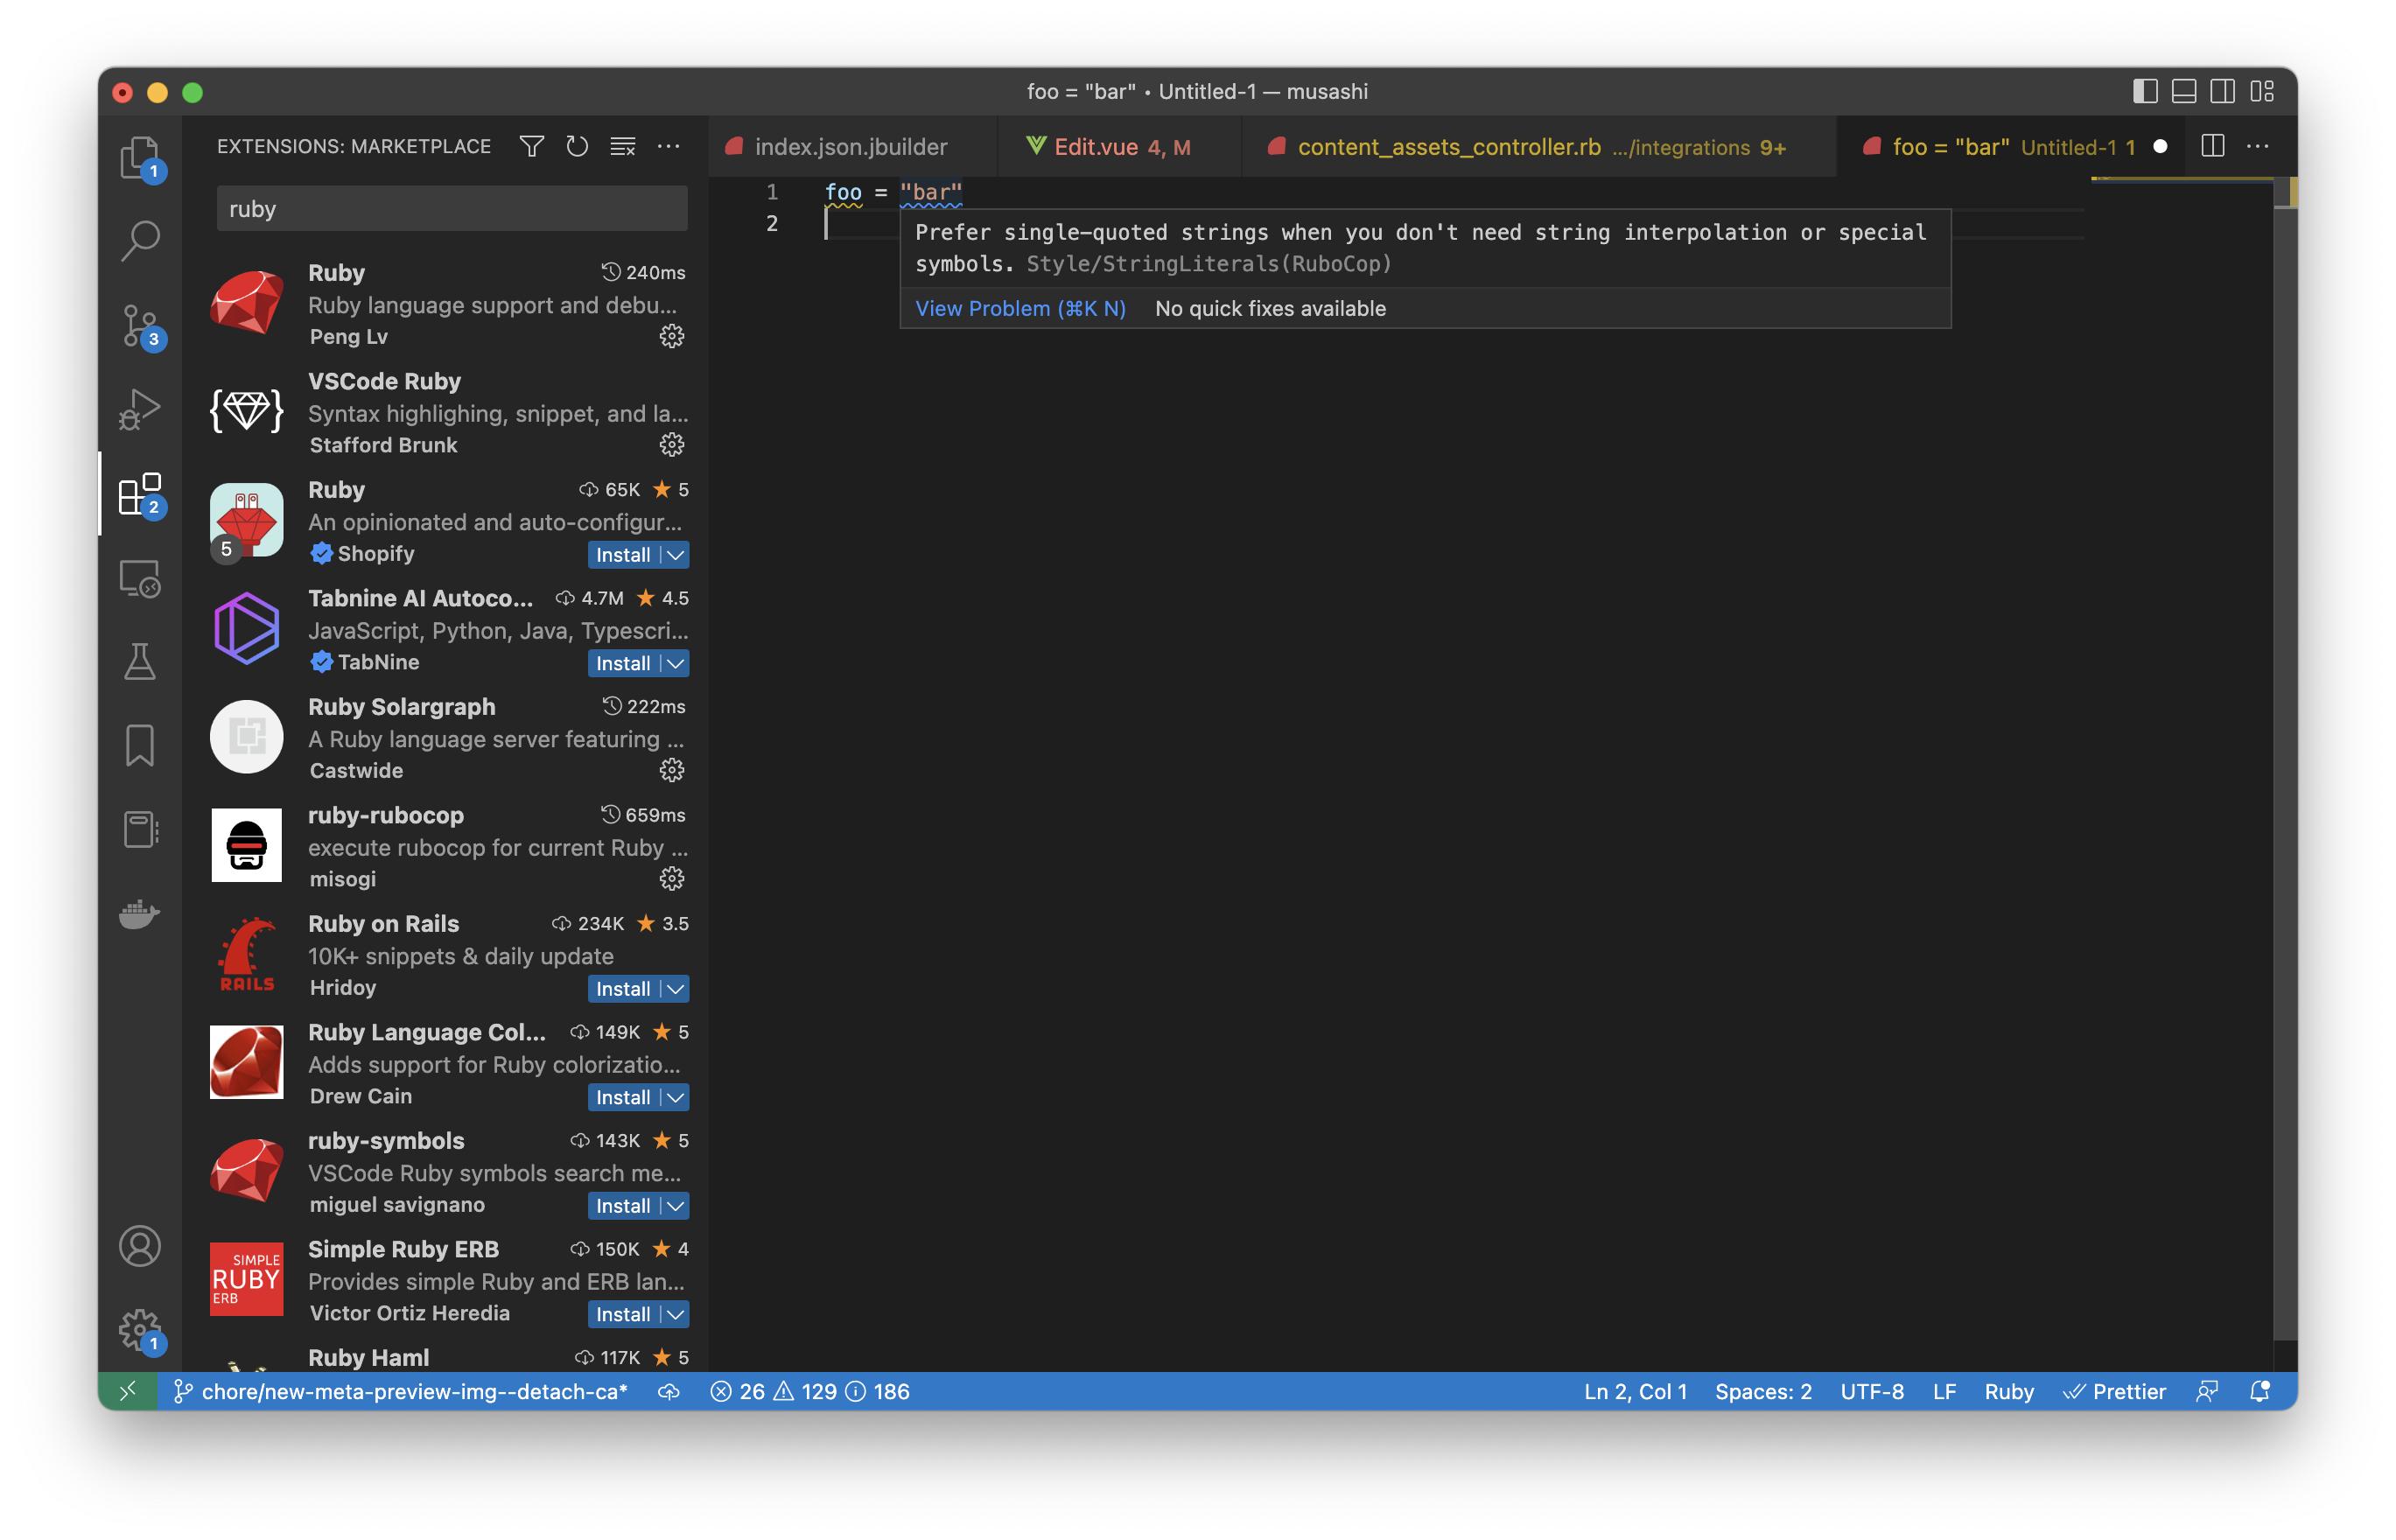Install Ruby Language Colorization extension
Image resolution: width=2396 pixels, height=1540 pixels.
[623, 1097]
